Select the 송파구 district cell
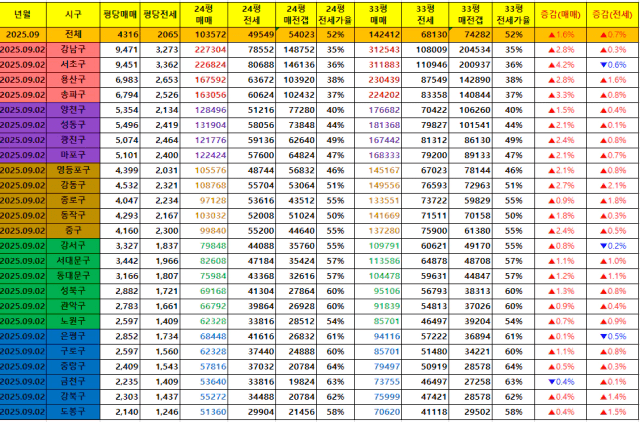Image resolution: width=640 pixels, height=422 pixels. click(73, 95)
